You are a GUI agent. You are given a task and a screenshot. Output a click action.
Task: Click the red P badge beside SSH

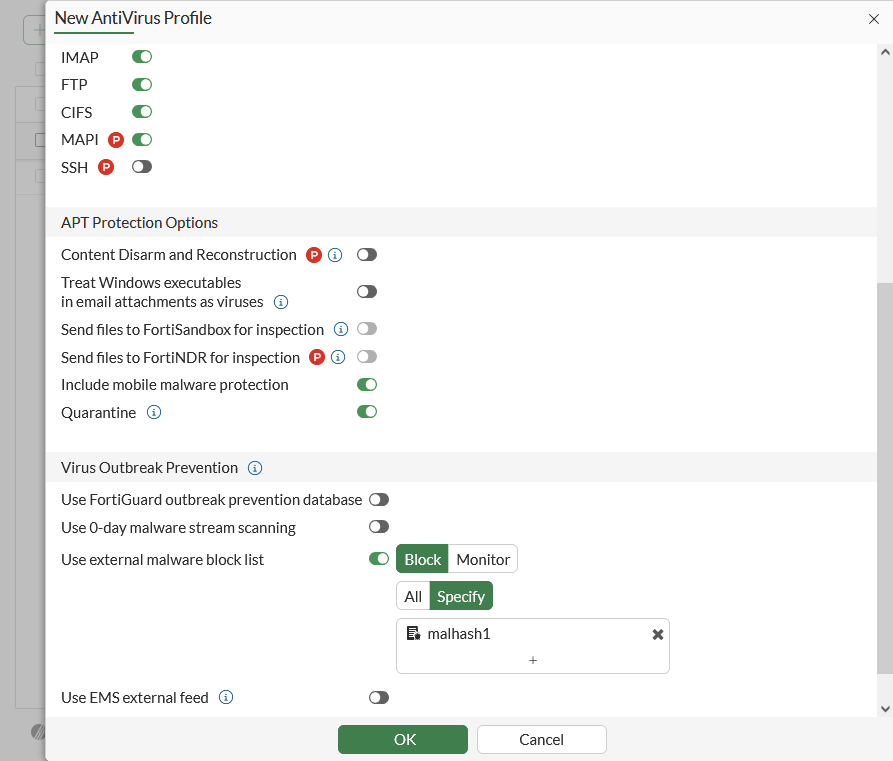tap(106, 167)
